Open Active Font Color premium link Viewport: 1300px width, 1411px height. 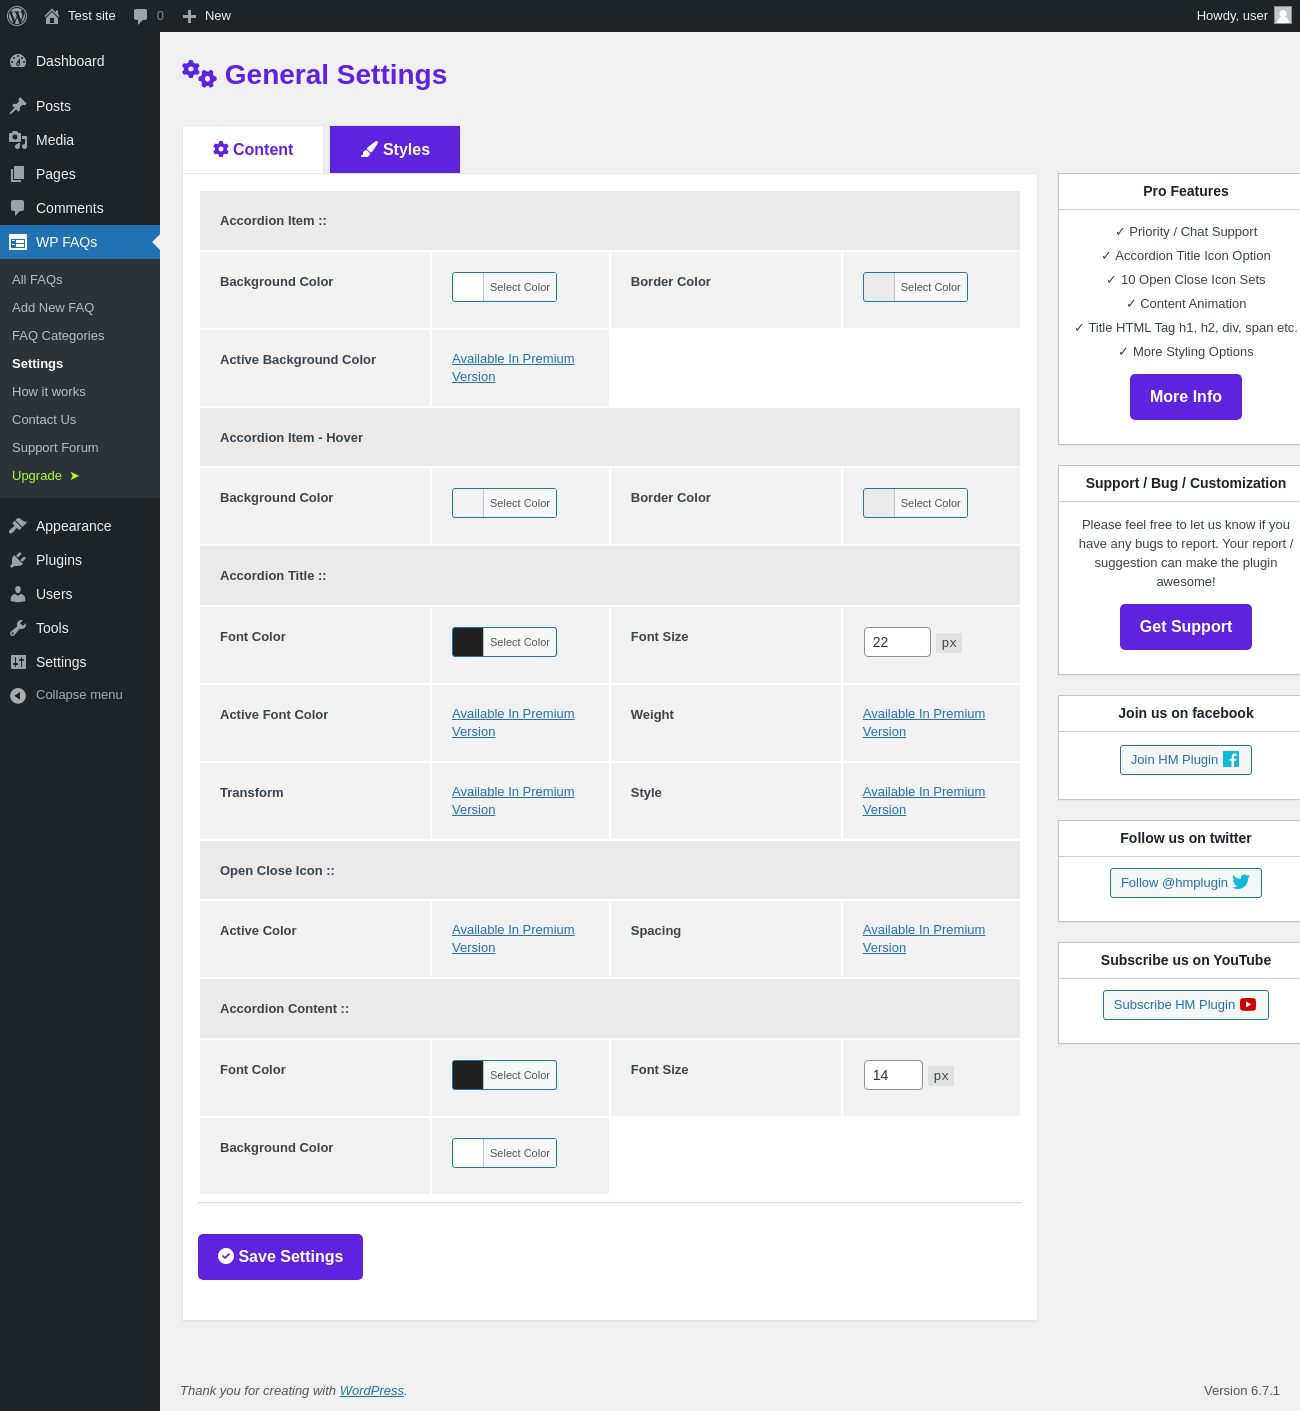tap(513, 723)
